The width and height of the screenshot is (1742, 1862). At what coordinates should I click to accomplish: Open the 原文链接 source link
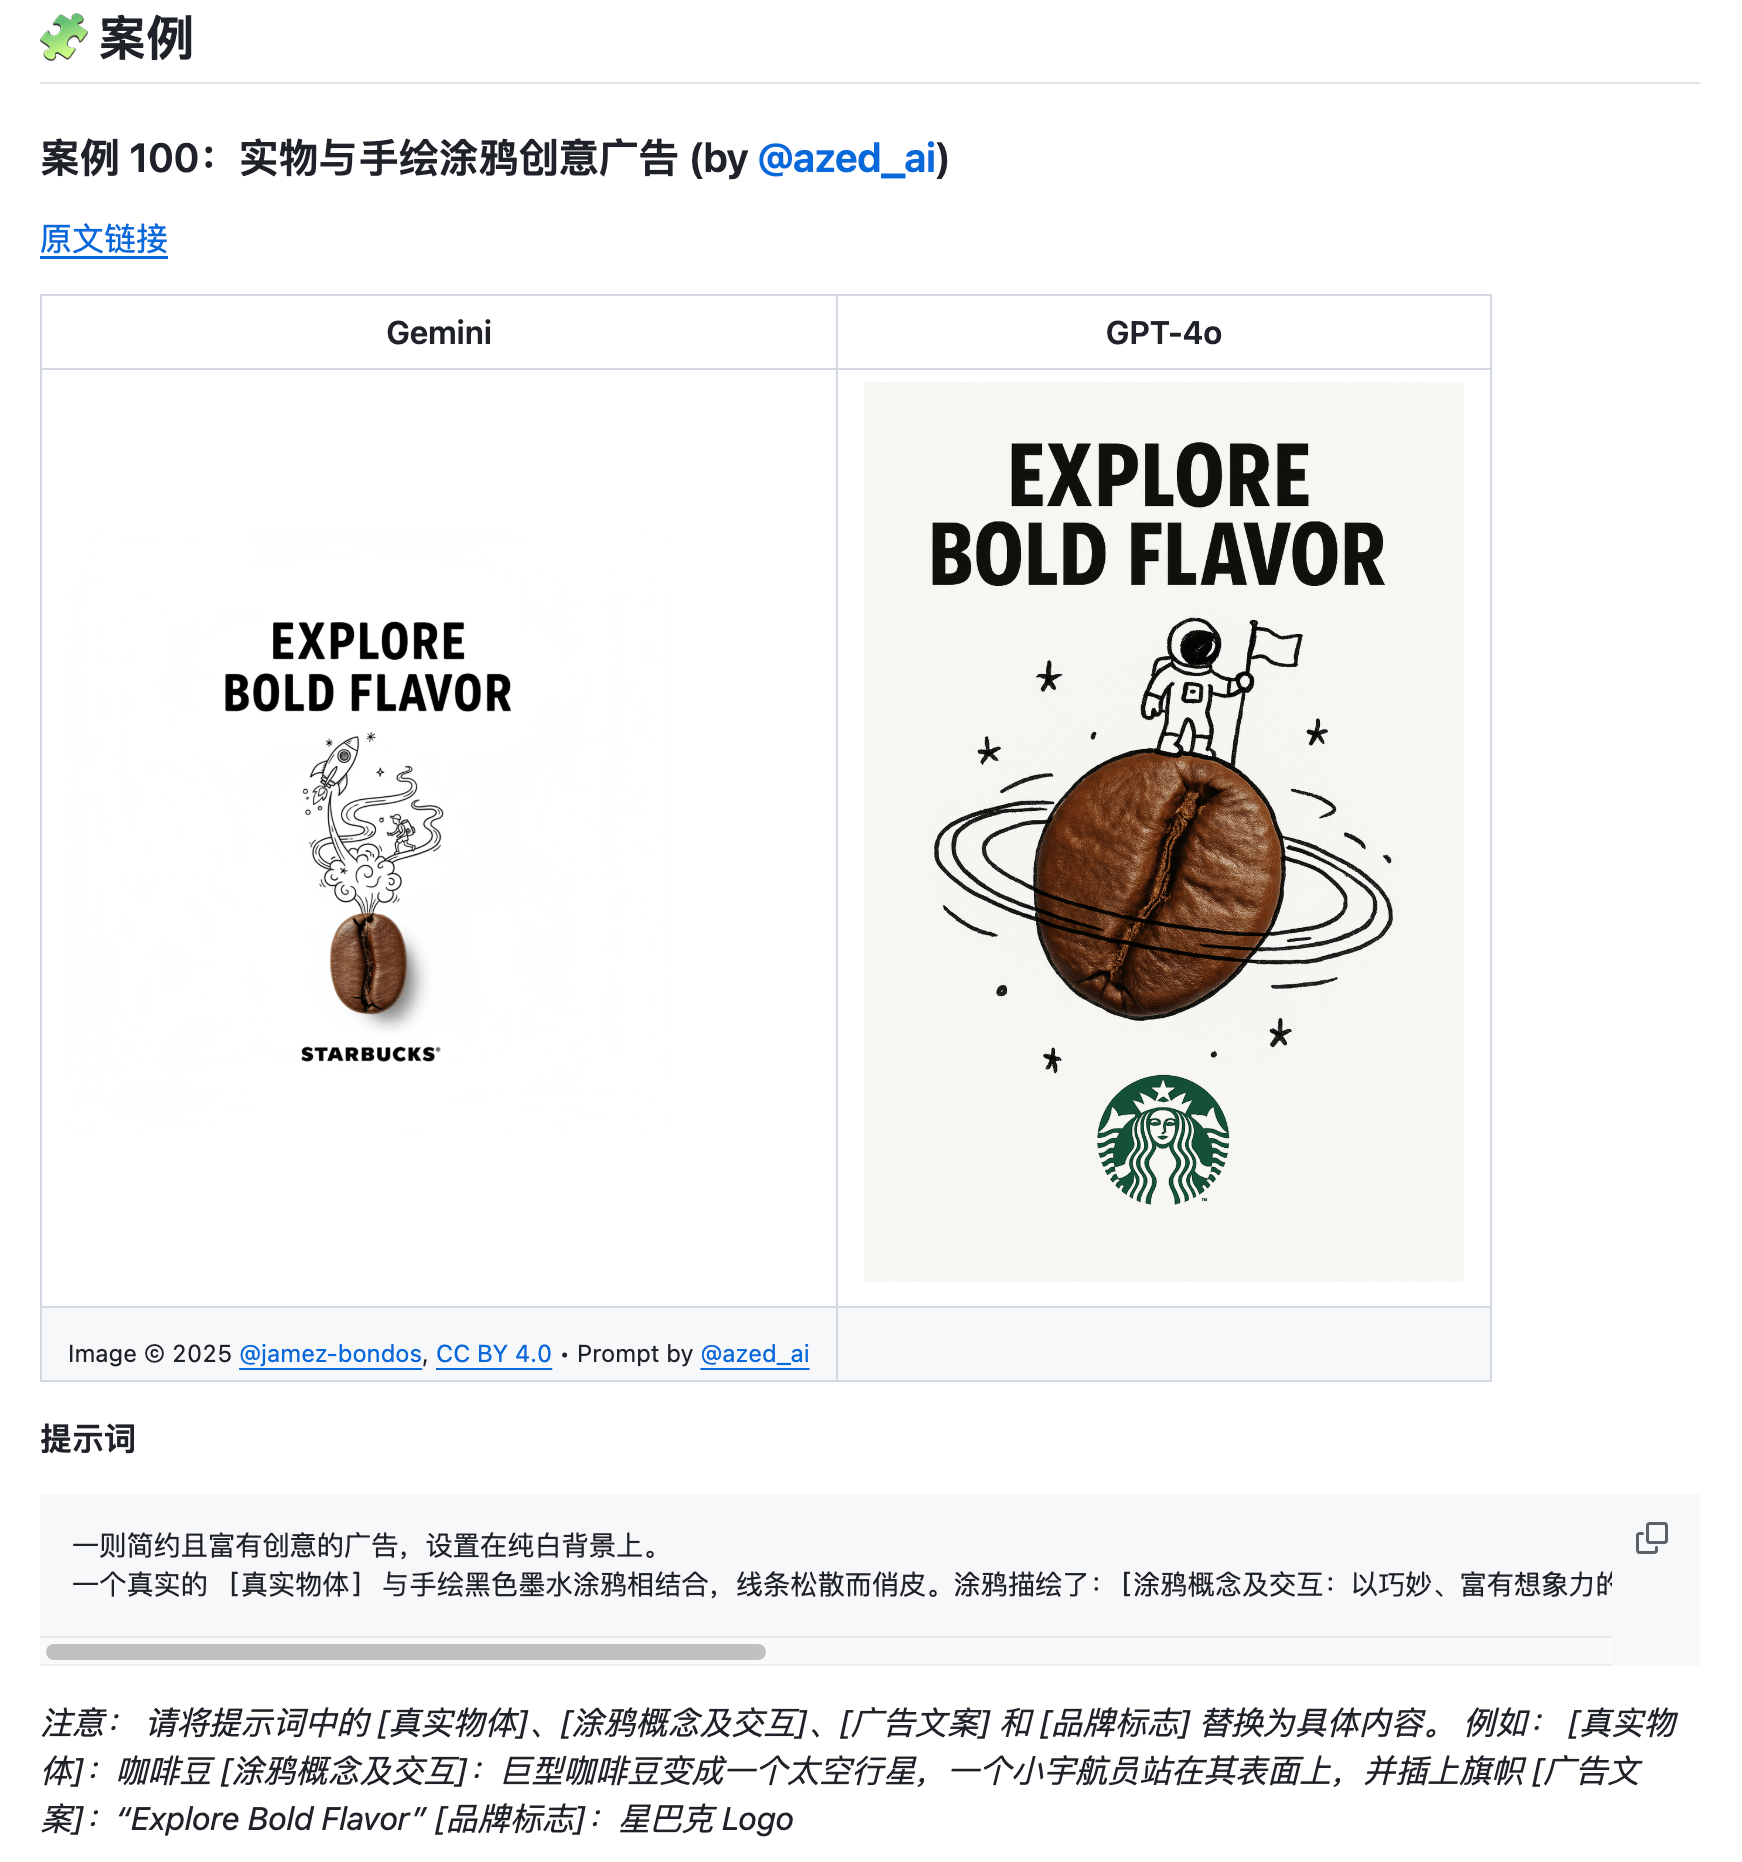pyautogui.click(x=104, y=239)
